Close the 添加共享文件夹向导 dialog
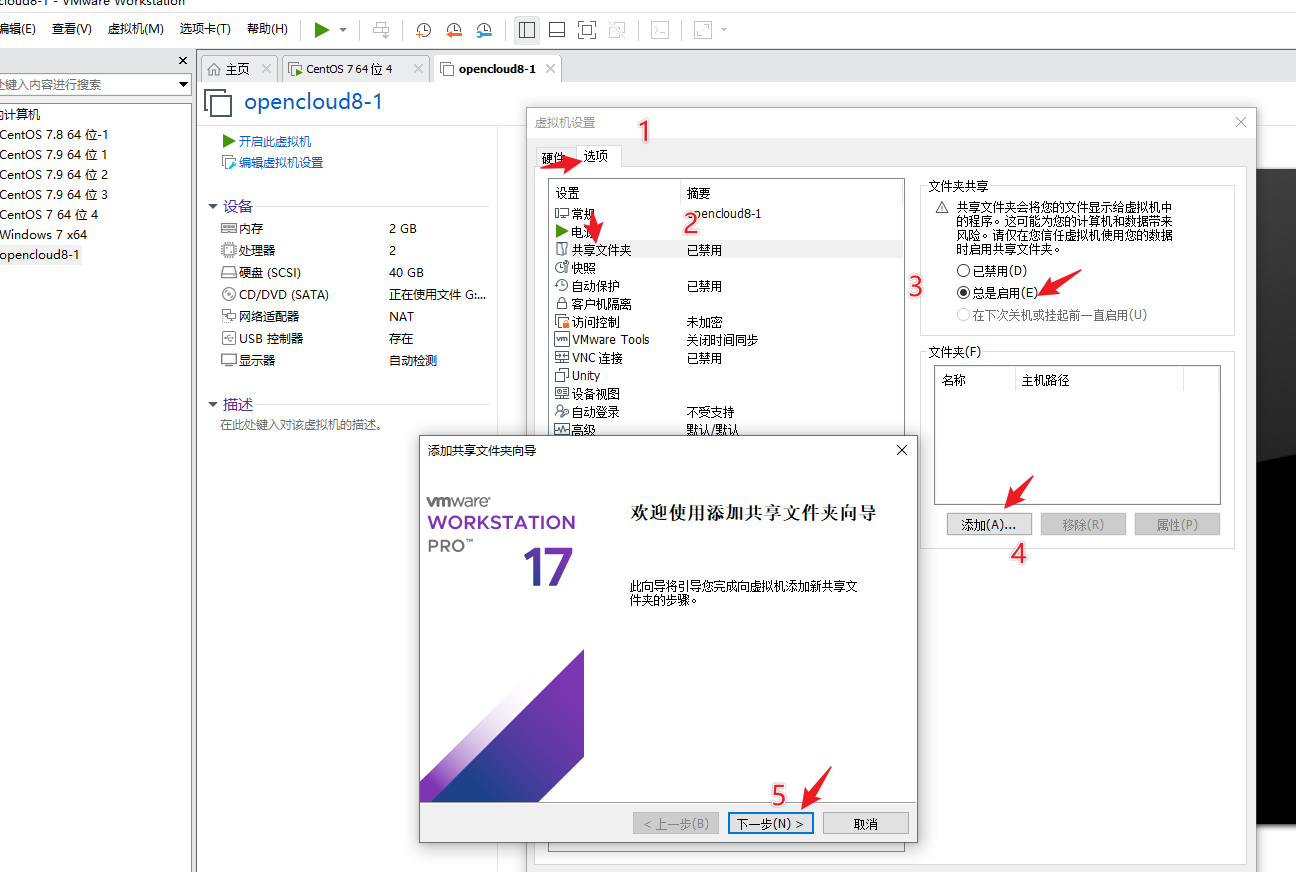 pyautogui.click(x=902, y=450)
